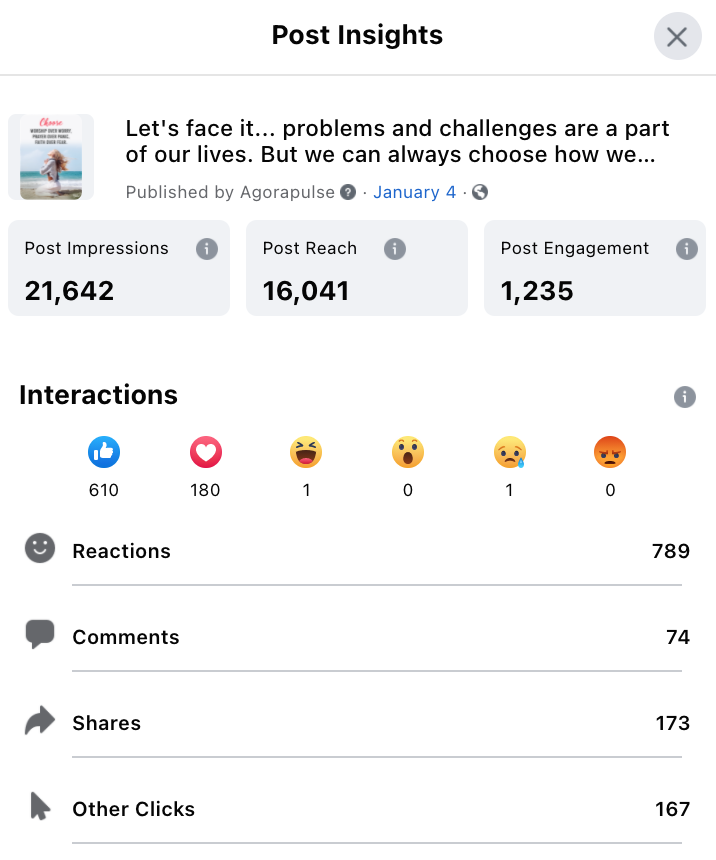The width and height of the screenshot is (716, 860).
Task: Select the Reactions row
Action: click(357, 551)
